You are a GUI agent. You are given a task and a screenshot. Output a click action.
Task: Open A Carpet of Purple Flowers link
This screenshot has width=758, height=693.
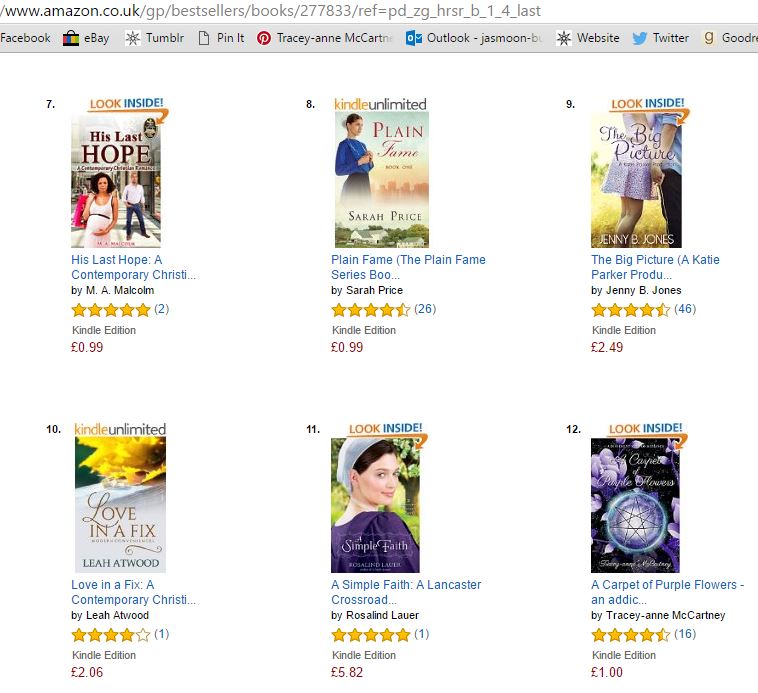click(667, 592)
